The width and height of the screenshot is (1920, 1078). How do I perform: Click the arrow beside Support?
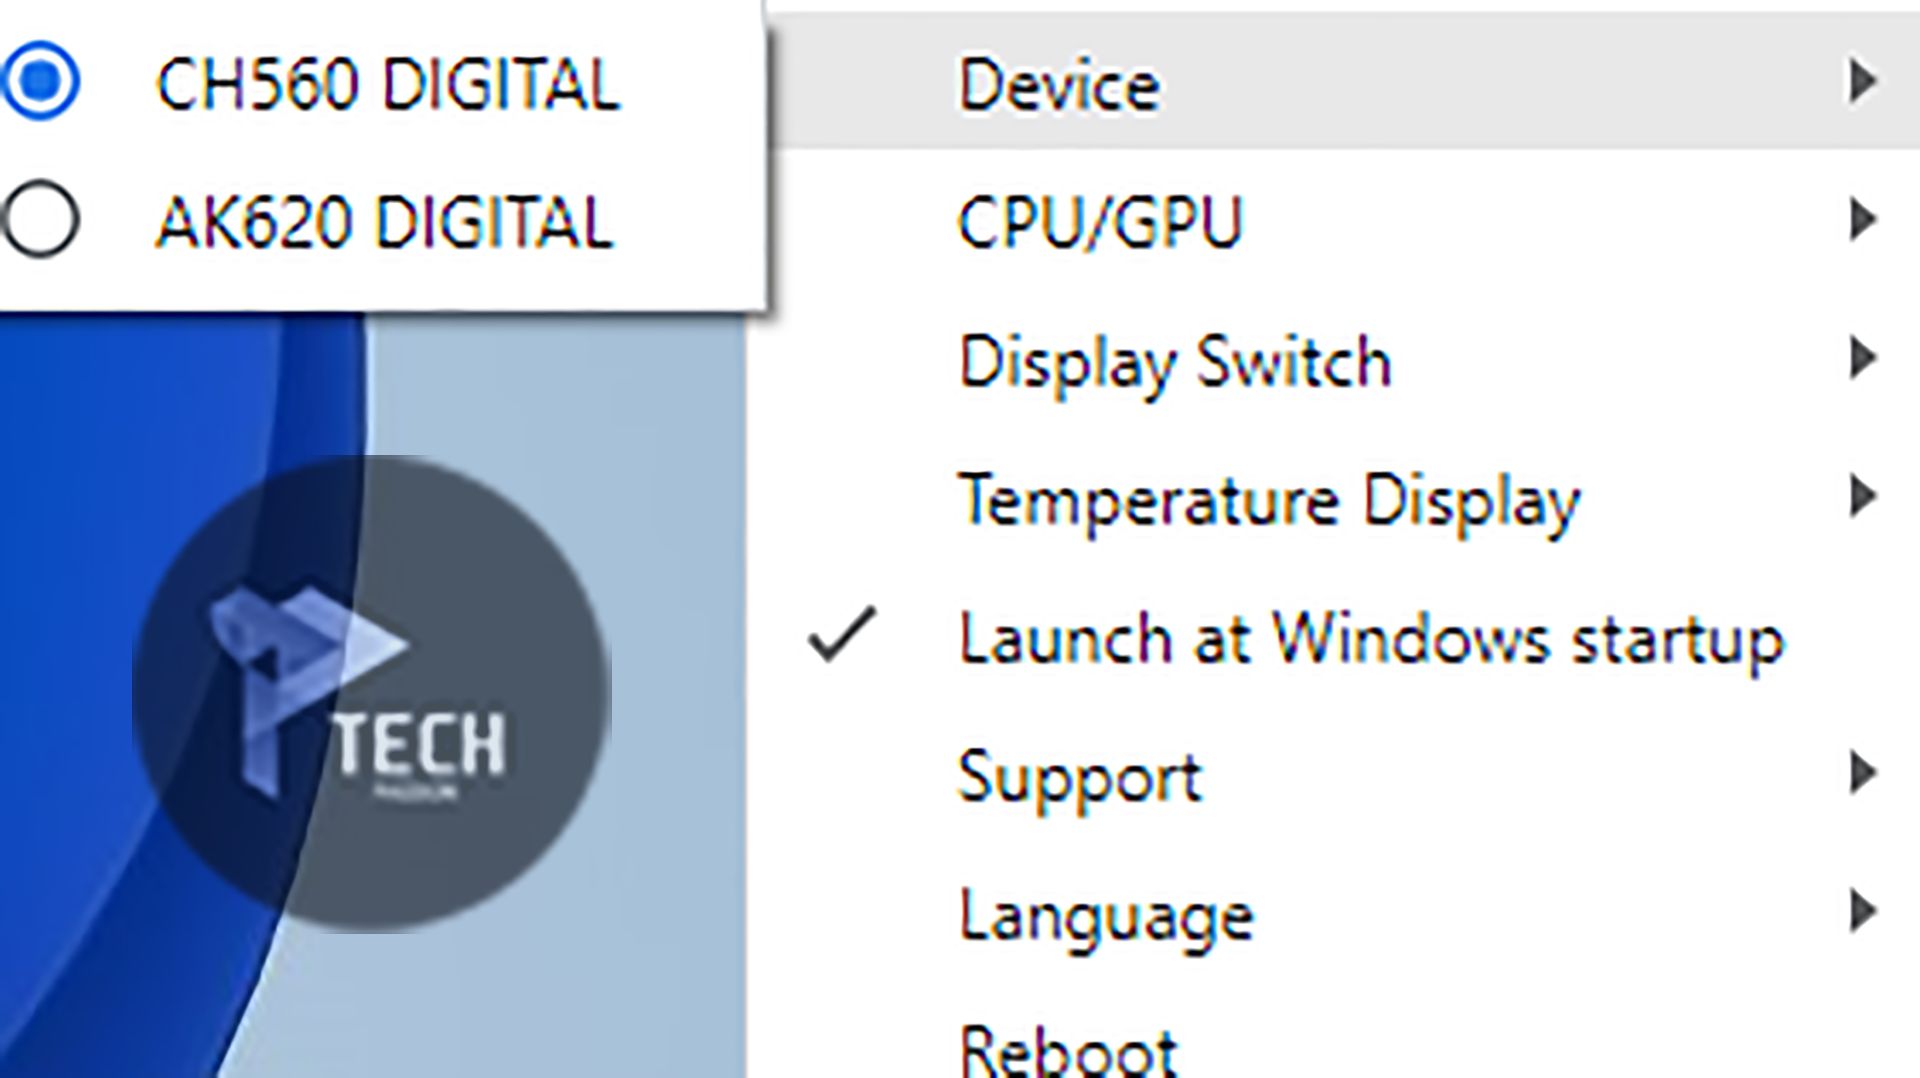click(x=1861, y=773)
